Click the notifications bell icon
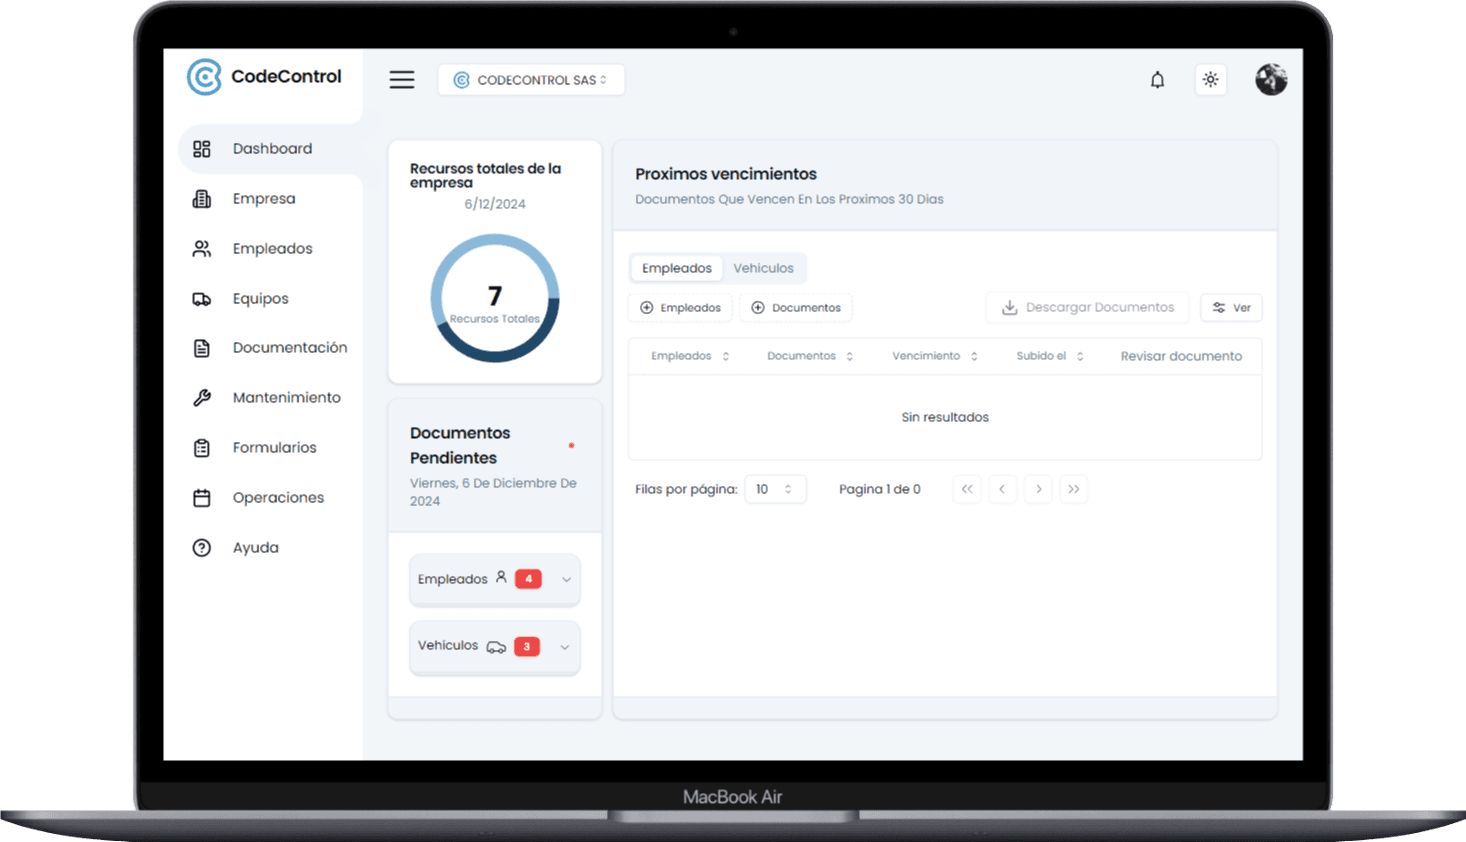The width and height of the screenshot is (1466, 842). [1157, 80]
